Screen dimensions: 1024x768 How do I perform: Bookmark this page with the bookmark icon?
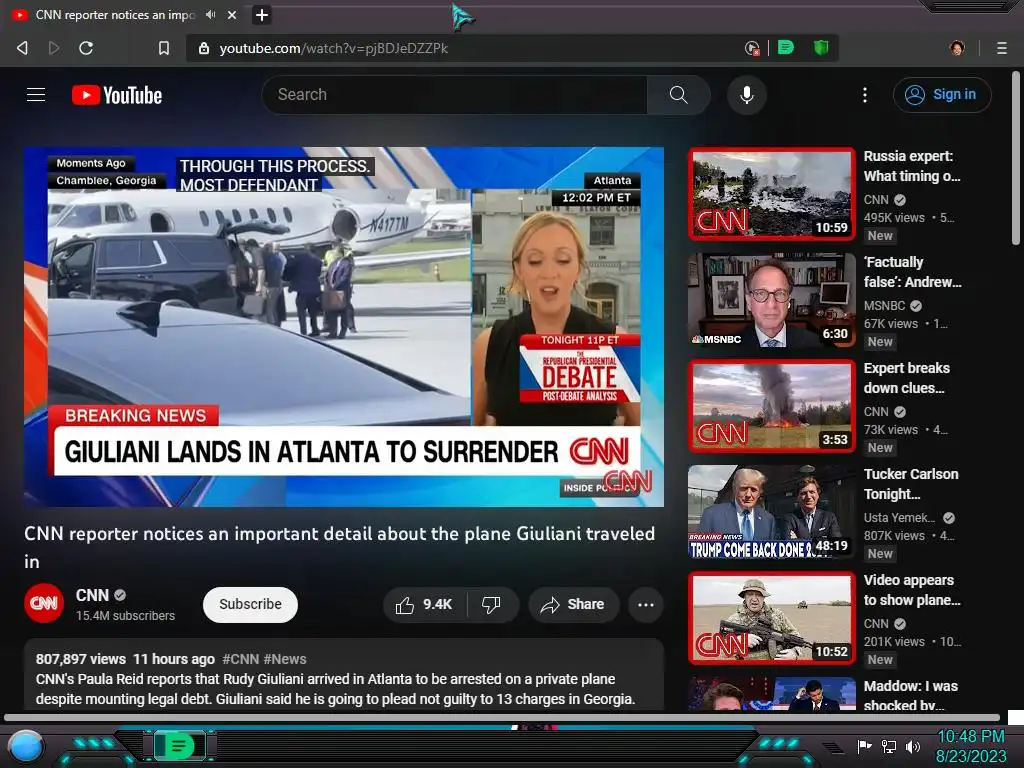(164, 48)
